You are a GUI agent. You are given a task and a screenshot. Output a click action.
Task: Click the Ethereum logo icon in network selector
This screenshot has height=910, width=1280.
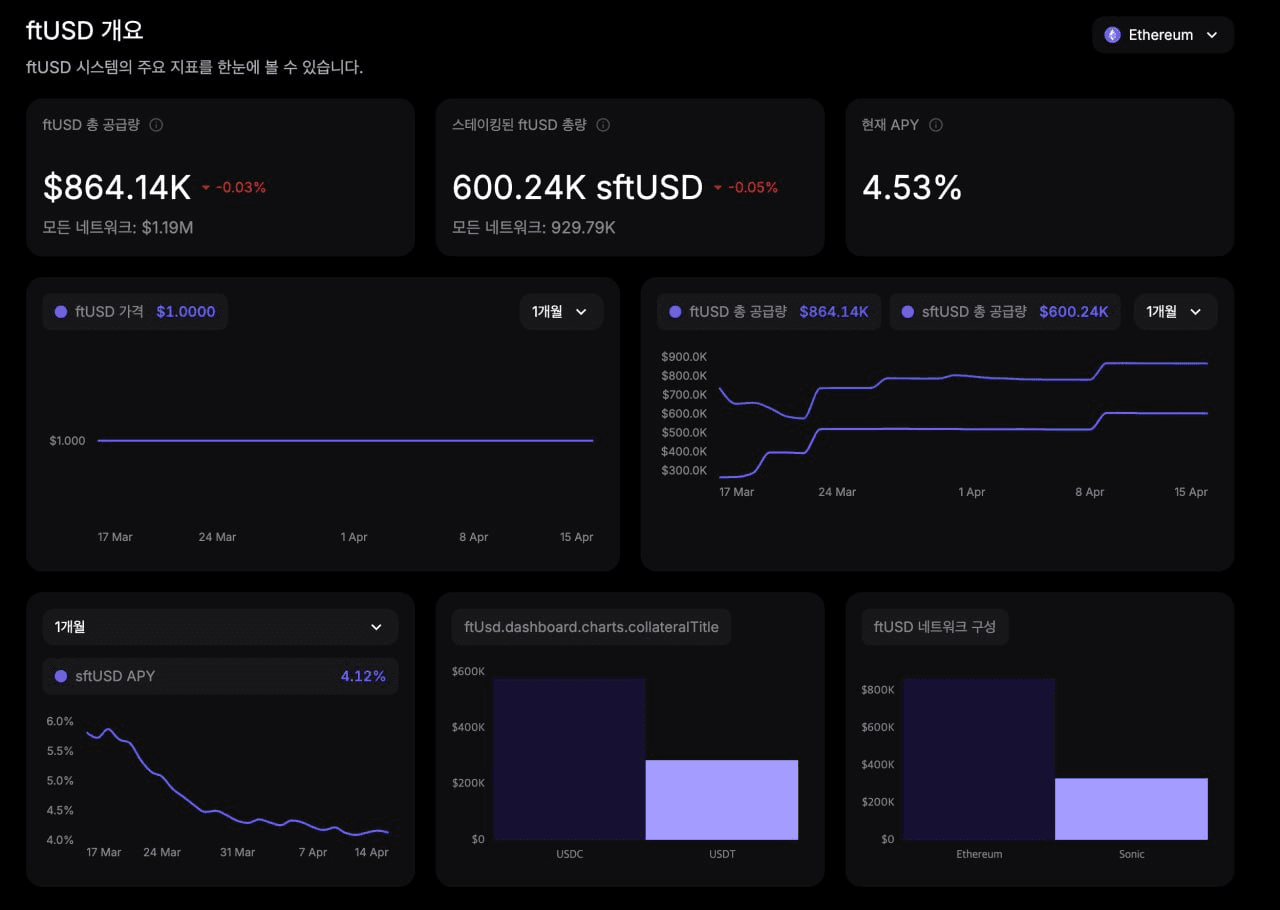1112,35
